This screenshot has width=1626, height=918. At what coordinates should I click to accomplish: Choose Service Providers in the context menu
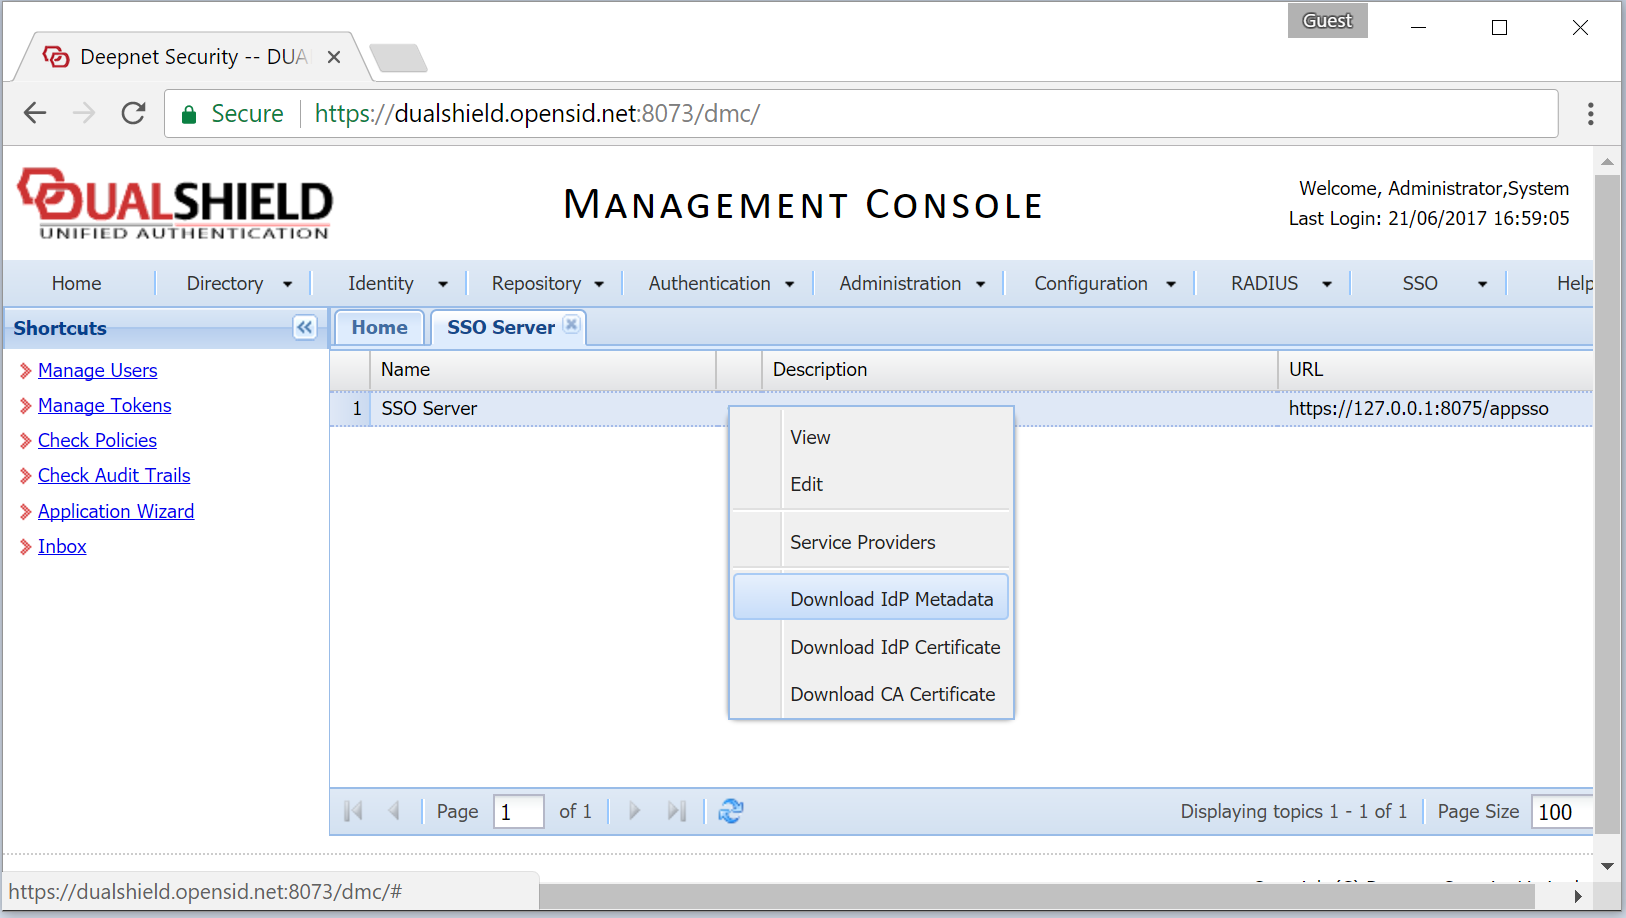(x=862, y=542)
